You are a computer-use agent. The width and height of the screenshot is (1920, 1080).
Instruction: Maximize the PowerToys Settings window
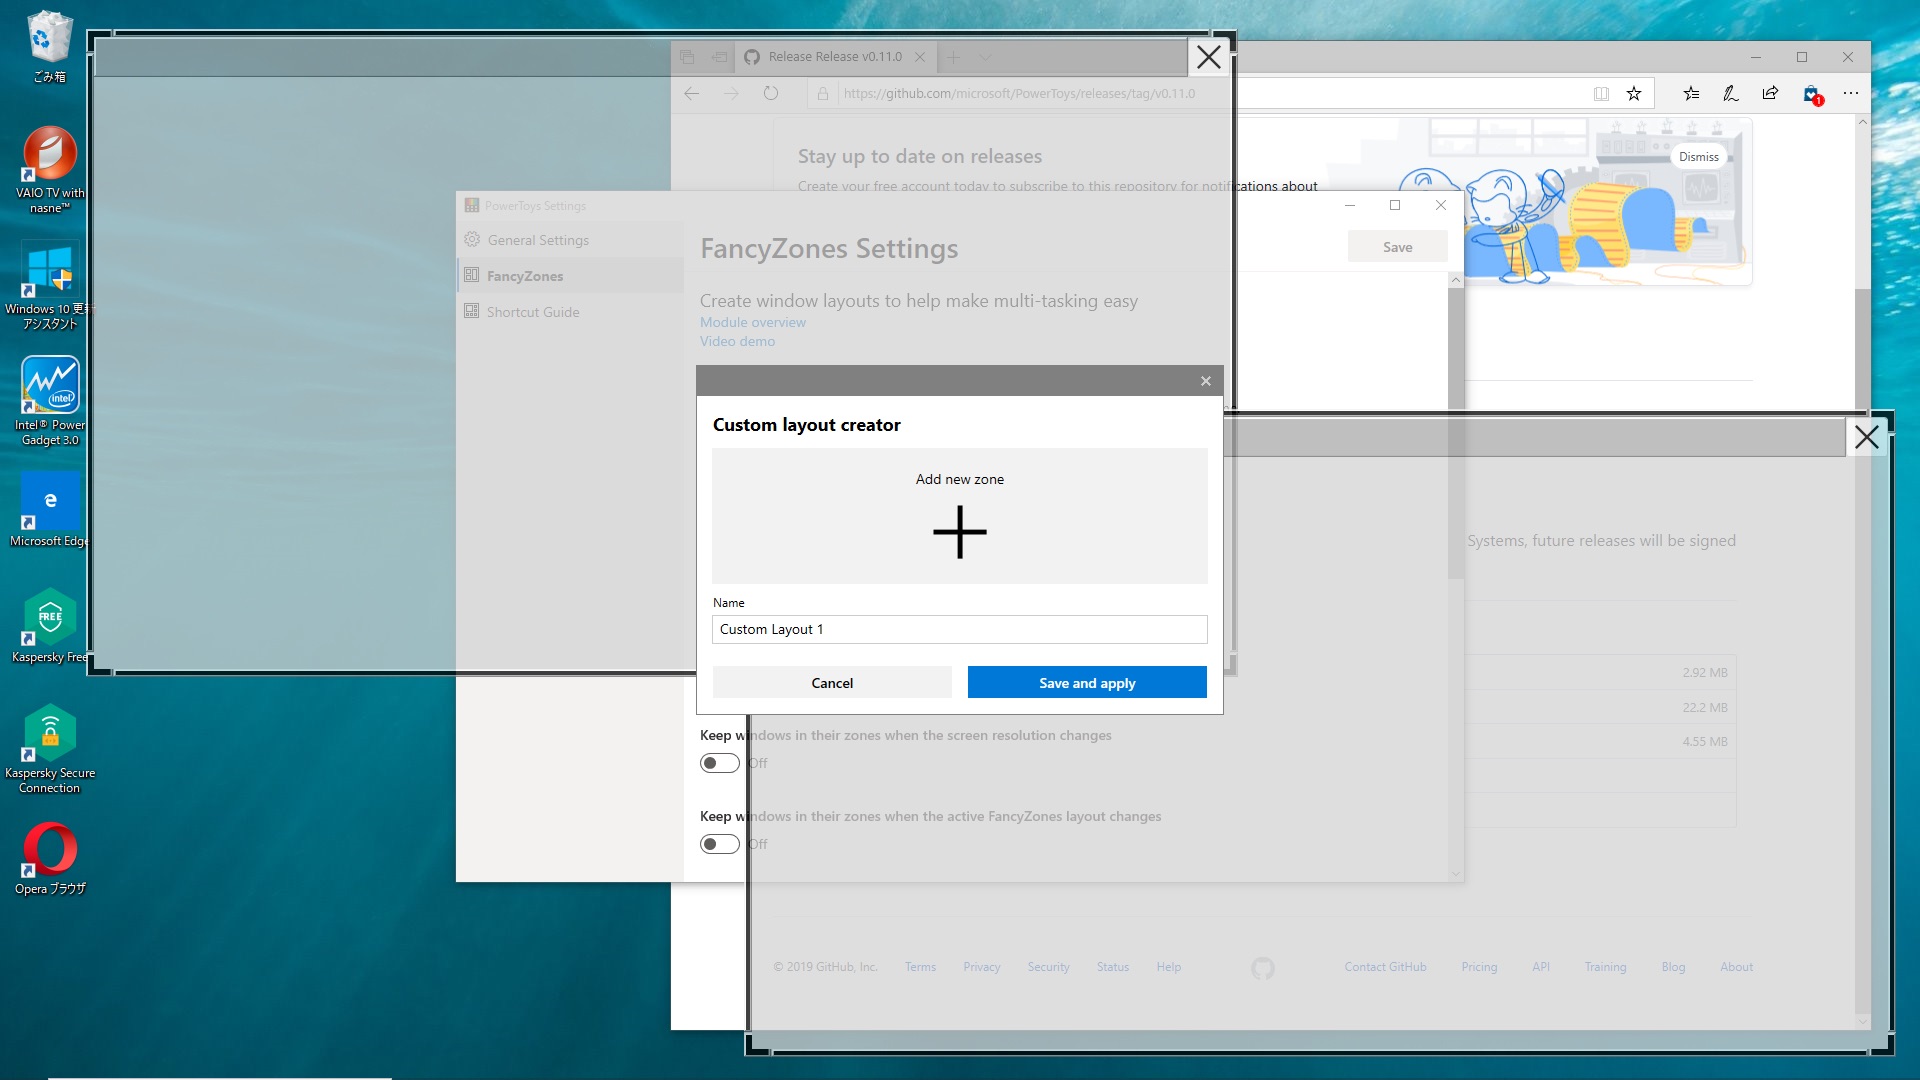pyautogui.click(x=1394, y=205)
